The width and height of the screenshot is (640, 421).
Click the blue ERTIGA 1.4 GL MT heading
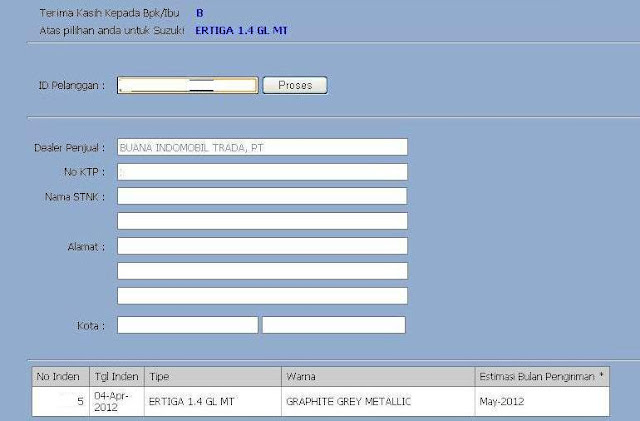pyautogui.click(x=241, y=31)
